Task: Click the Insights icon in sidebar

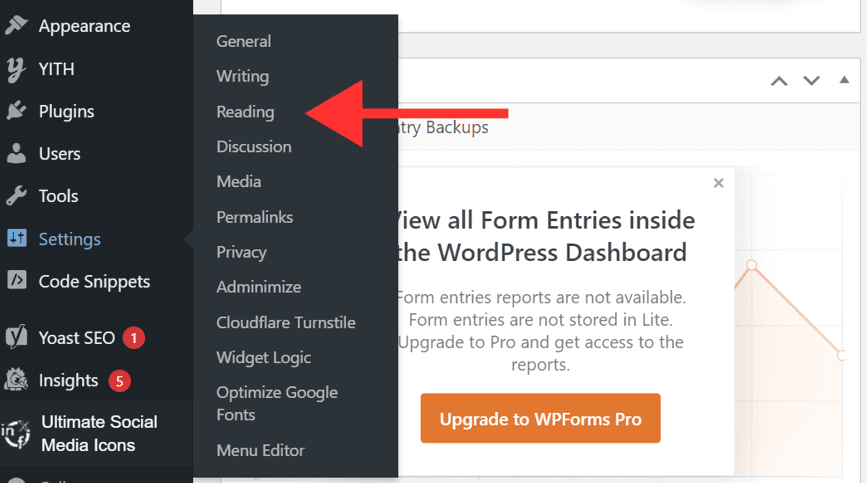Action: click(16, 379)
